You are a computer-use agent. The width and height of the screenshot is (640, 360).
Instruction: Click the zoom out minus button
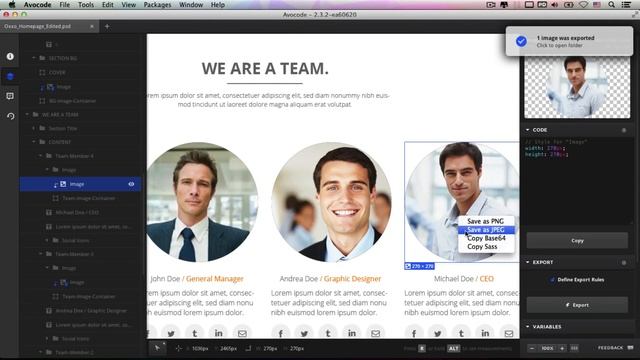tap(531, 348)
